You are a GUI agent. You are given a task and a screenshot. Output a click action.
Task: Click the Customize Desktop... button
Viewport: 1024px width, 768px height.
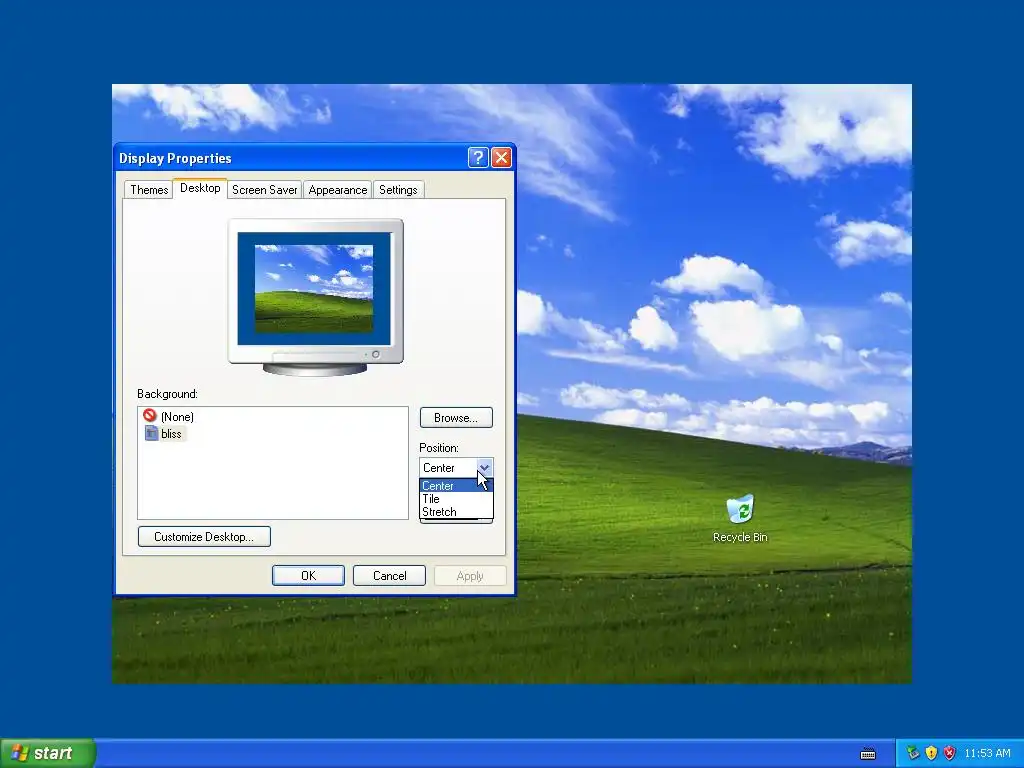(204, 537)
